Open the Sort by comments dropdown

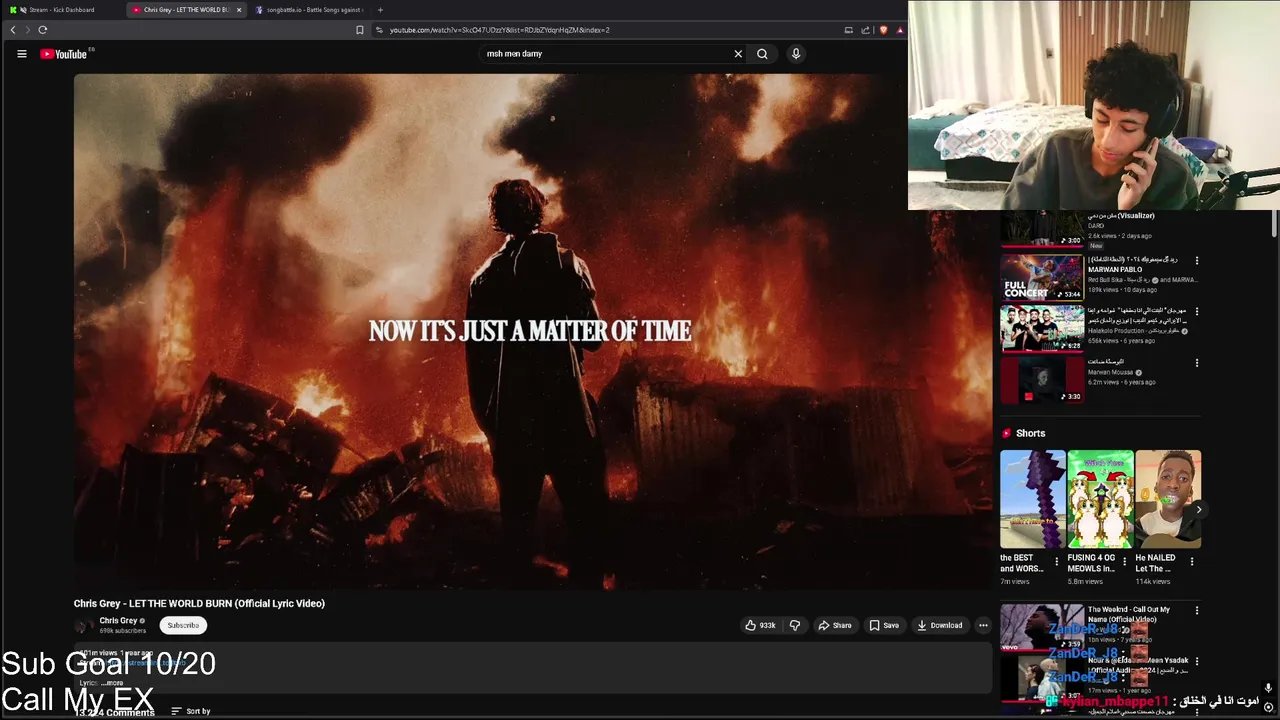(x=190, y=711)
